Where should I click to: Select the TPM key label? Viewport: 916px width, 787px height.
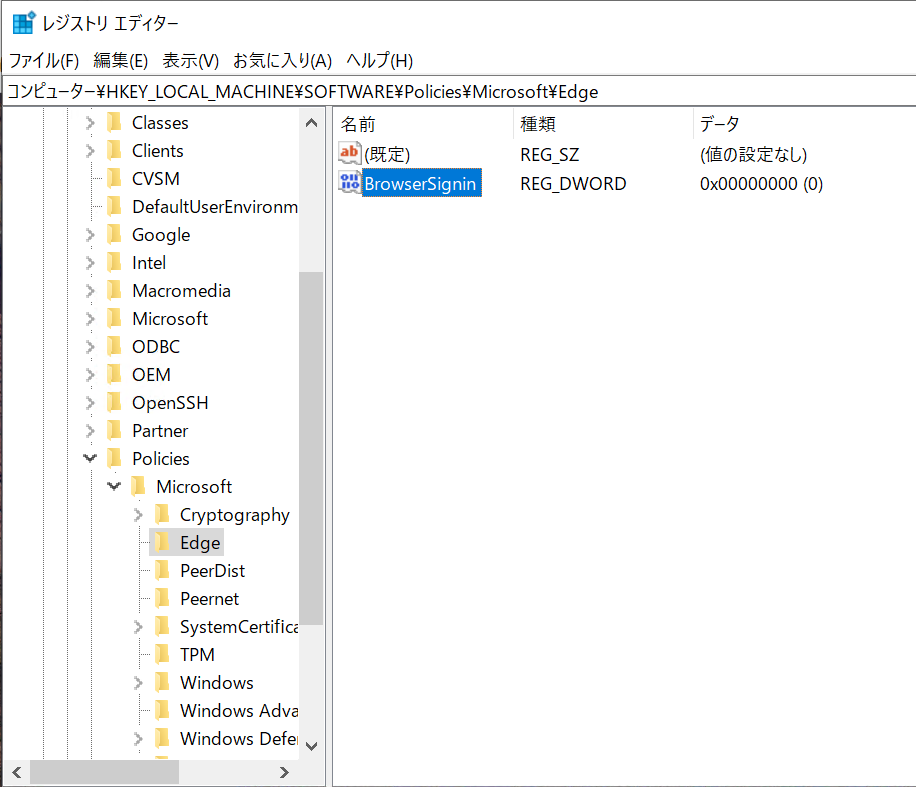197,655
